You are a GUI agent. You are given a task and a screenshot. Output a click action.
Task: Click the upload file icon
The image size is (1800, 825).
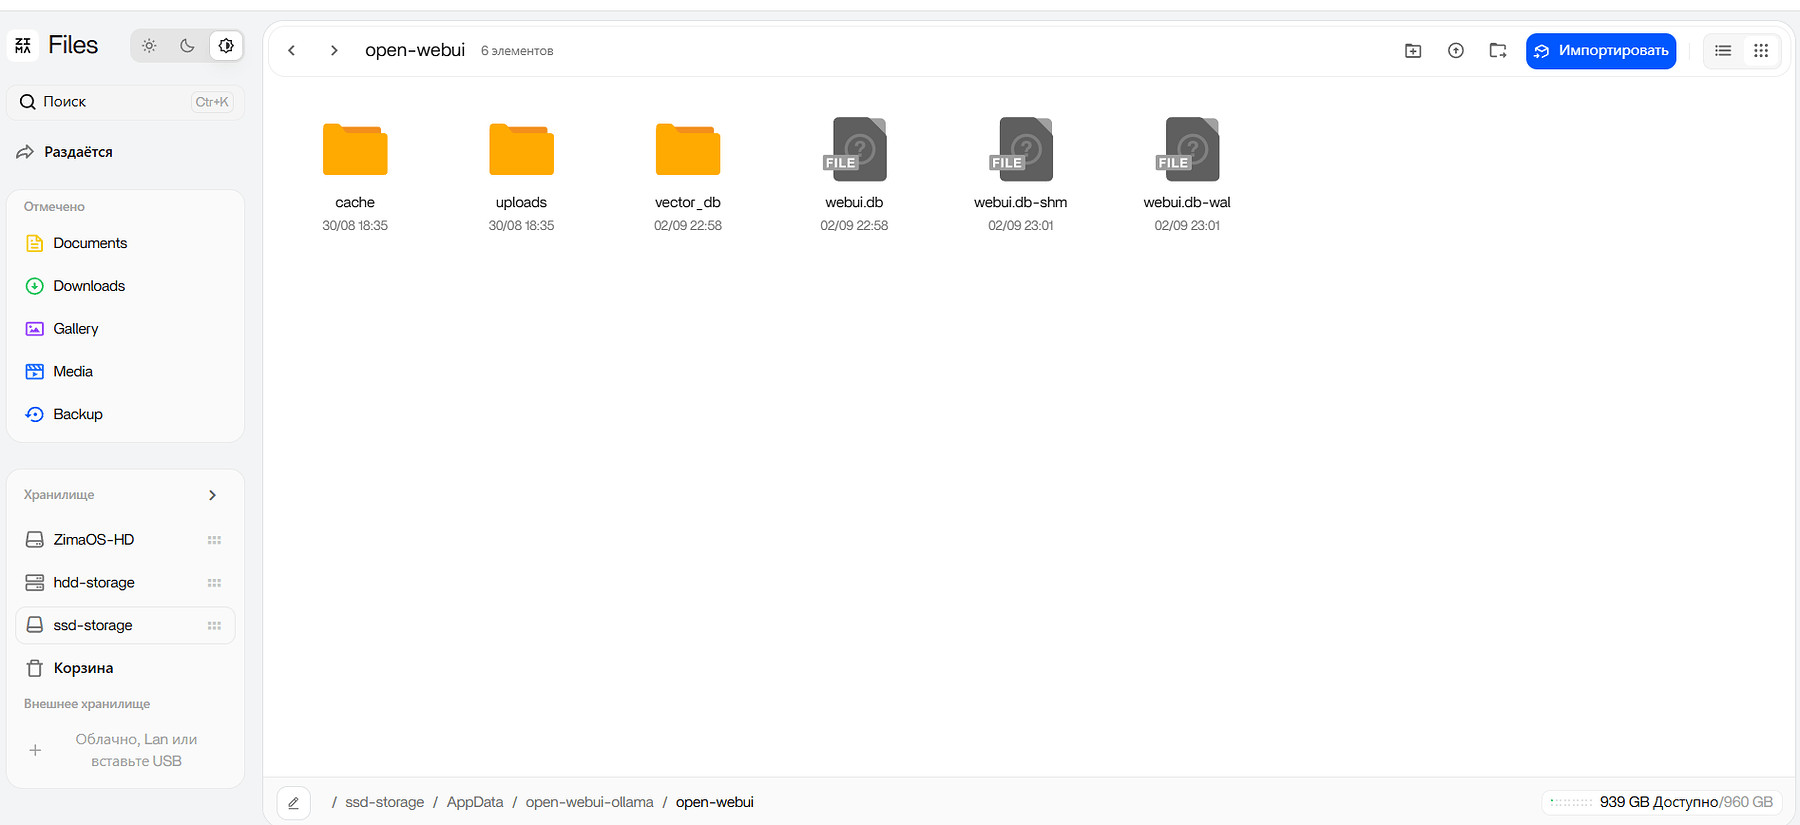pyautogui.click(x=1456, y=51)
